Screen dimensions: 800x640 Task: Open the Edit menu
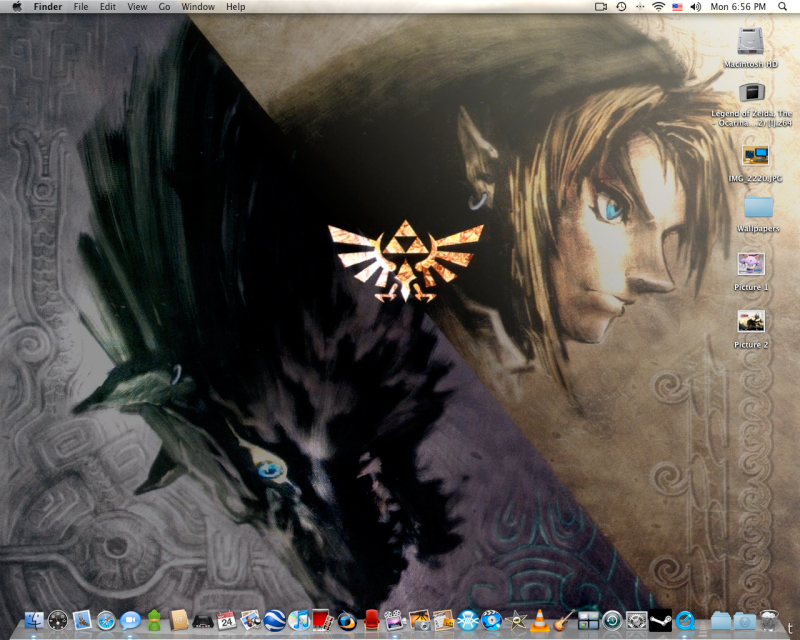pyautogui.click(x=108, y=7)
